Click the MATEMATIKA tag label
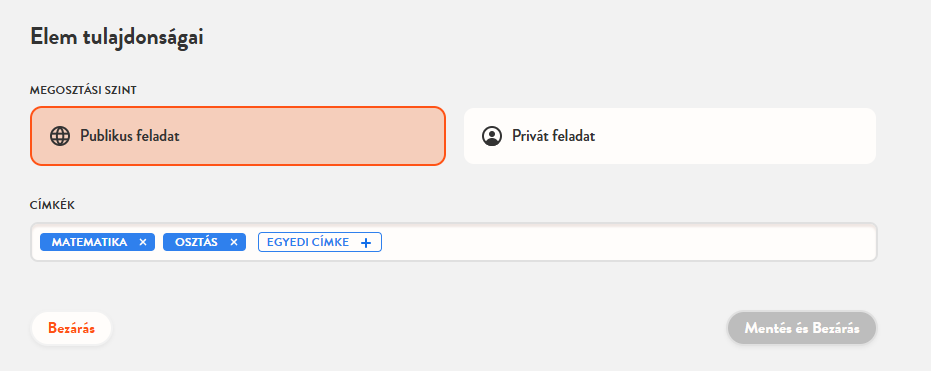 pos(89,242)
